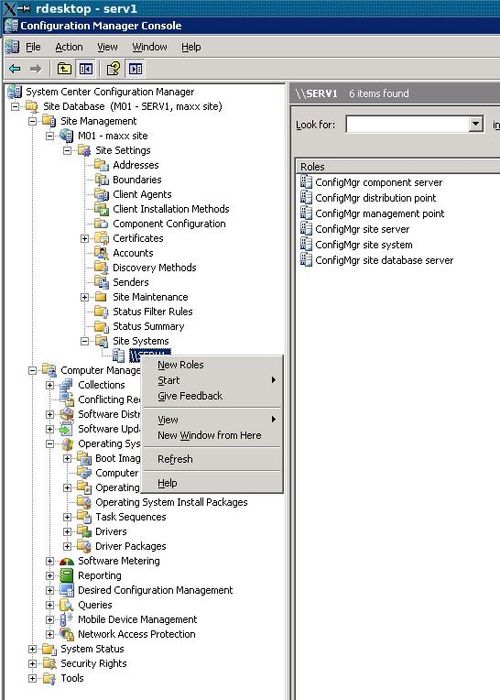The height and width of the screenshot is (700, 500).
Task: Click the Network Access Protection icon
Action: [67, 634]
